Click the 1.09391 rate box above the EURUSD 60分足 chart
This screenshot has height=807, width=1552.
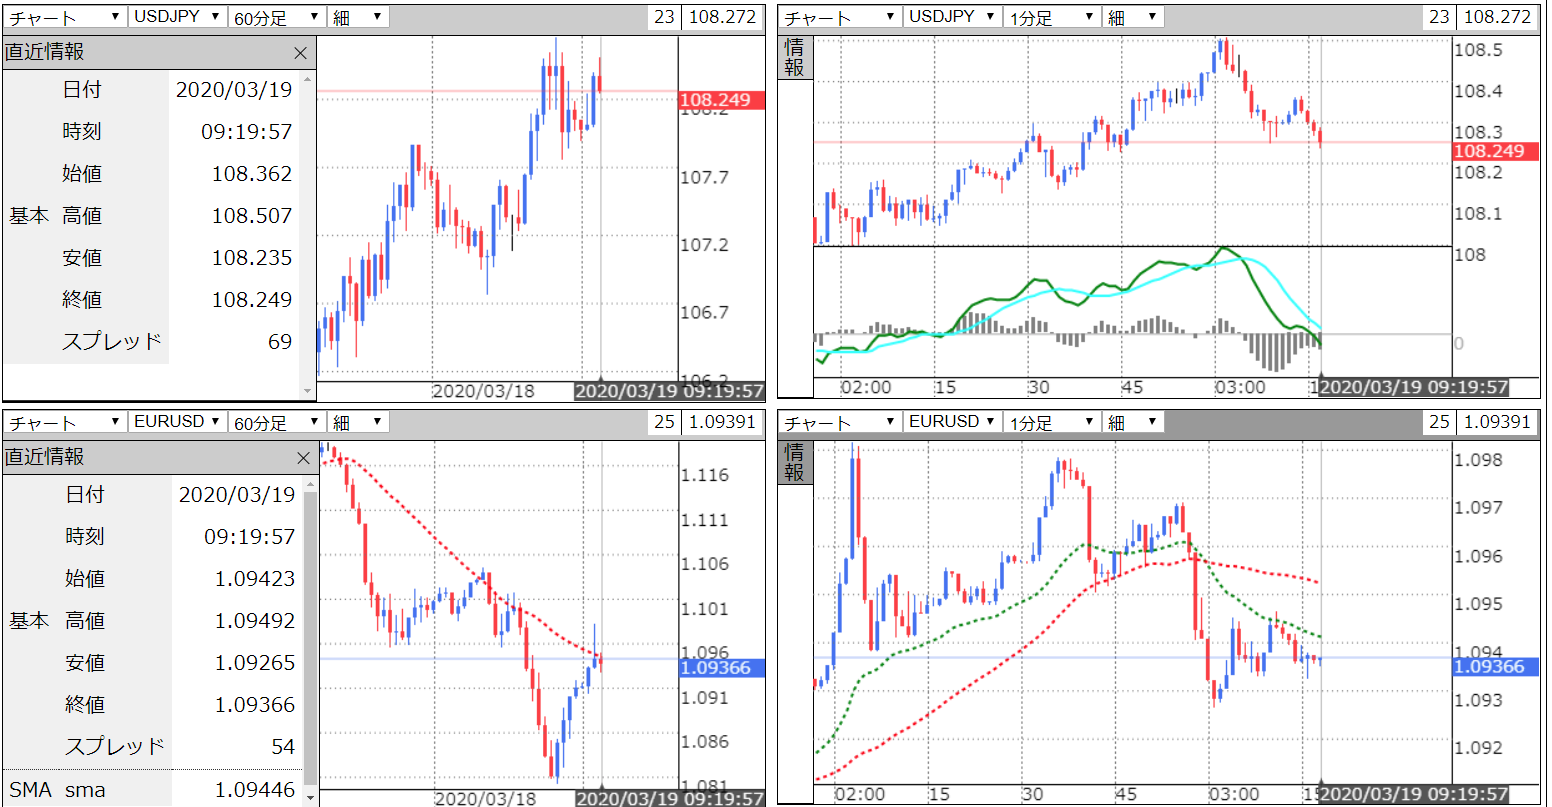[723, 422]
